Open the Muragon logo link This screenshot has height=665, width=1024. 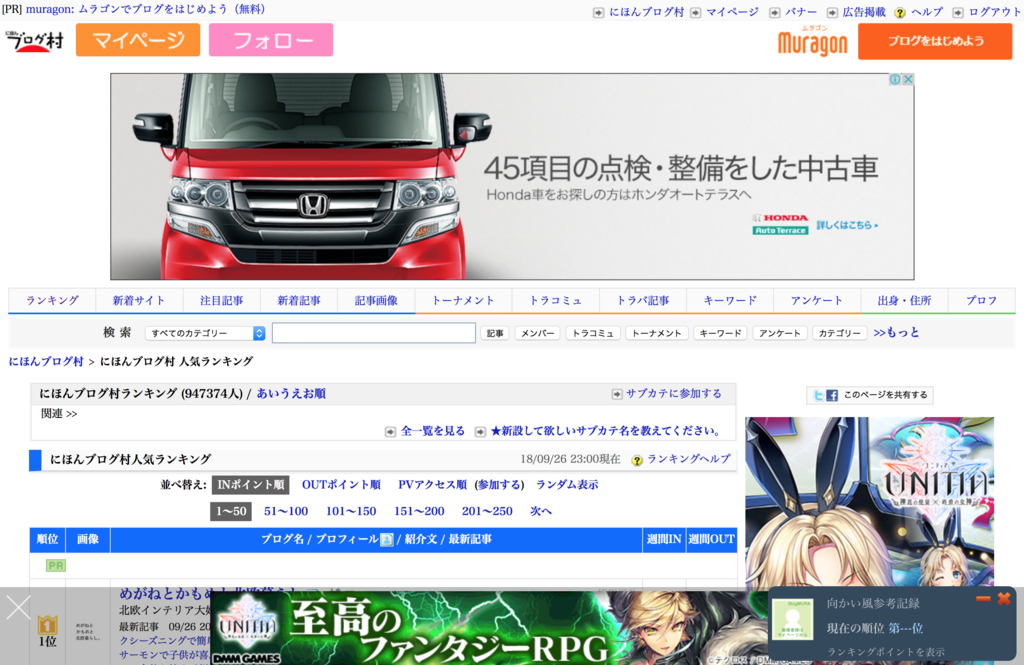coord(812,41)
